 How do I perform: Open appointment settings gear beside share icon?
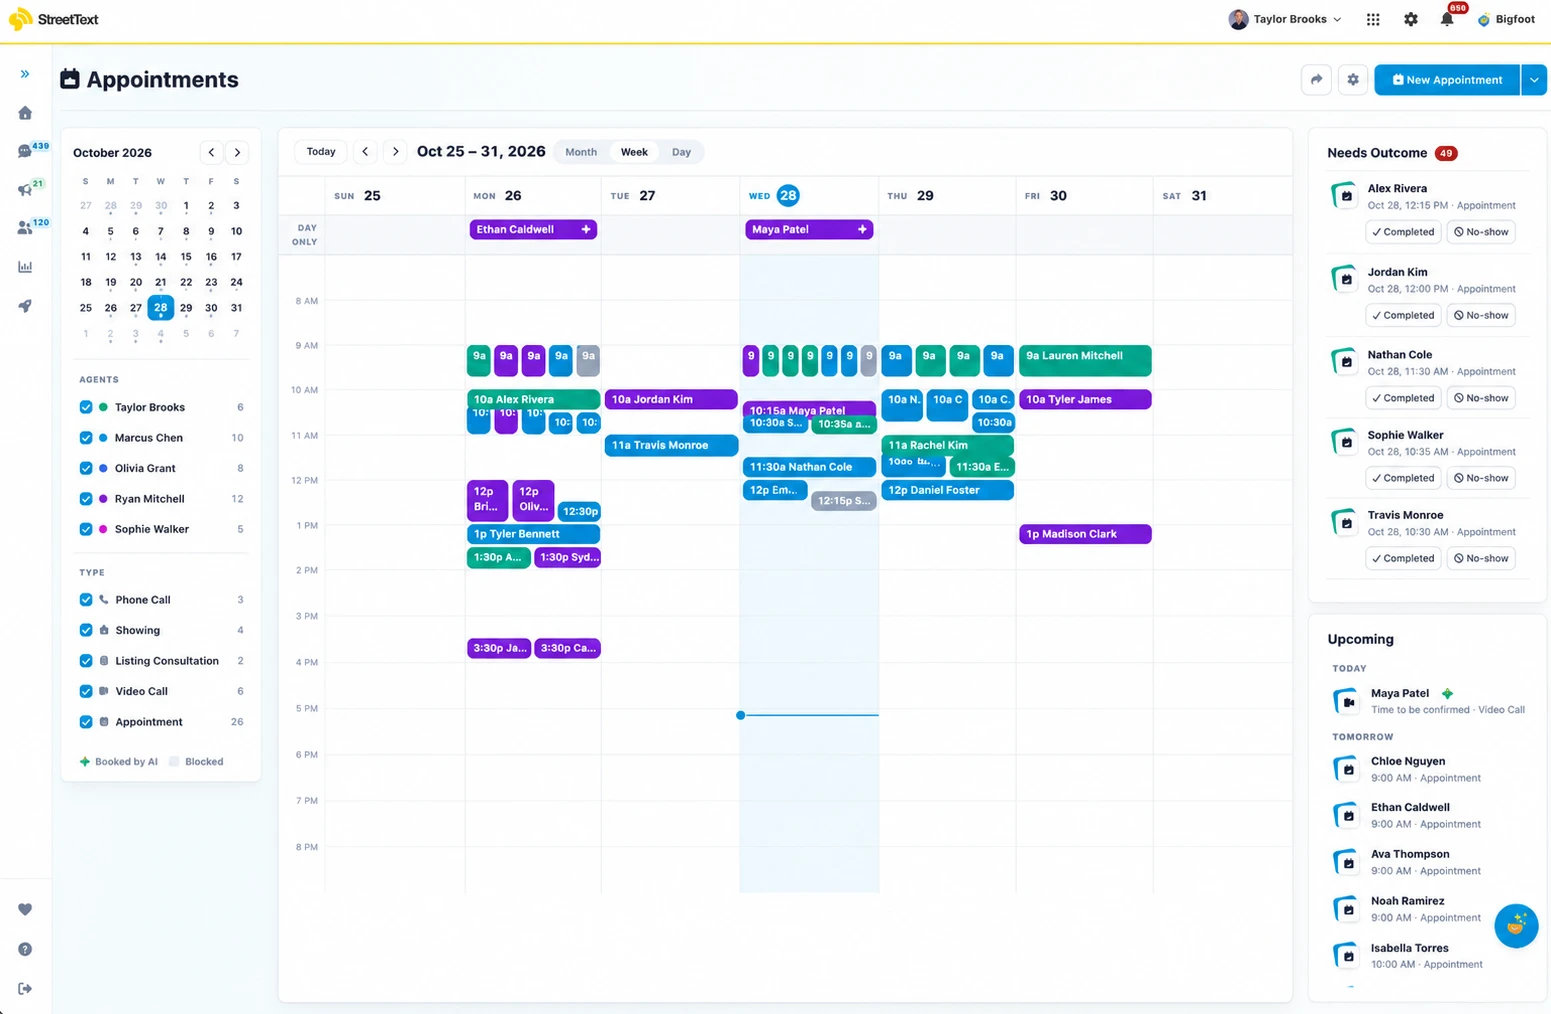1353,80
